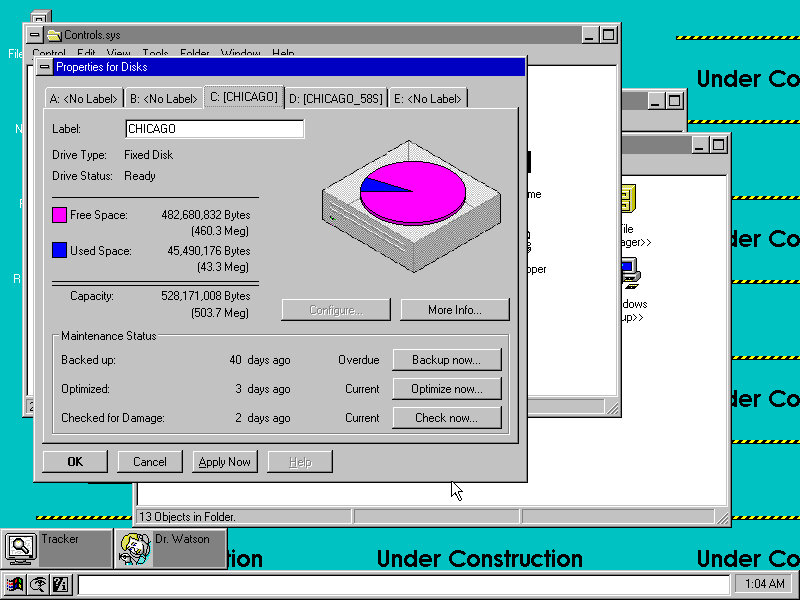Click the magenta Free Space color swatch

point(59,215)
